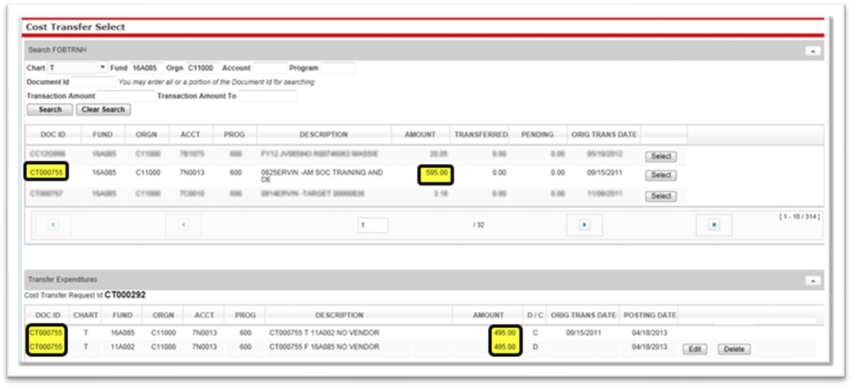Edit the 11A002 debit transfer line
Screen dimensions: 852x388
(x=695, y=349)
